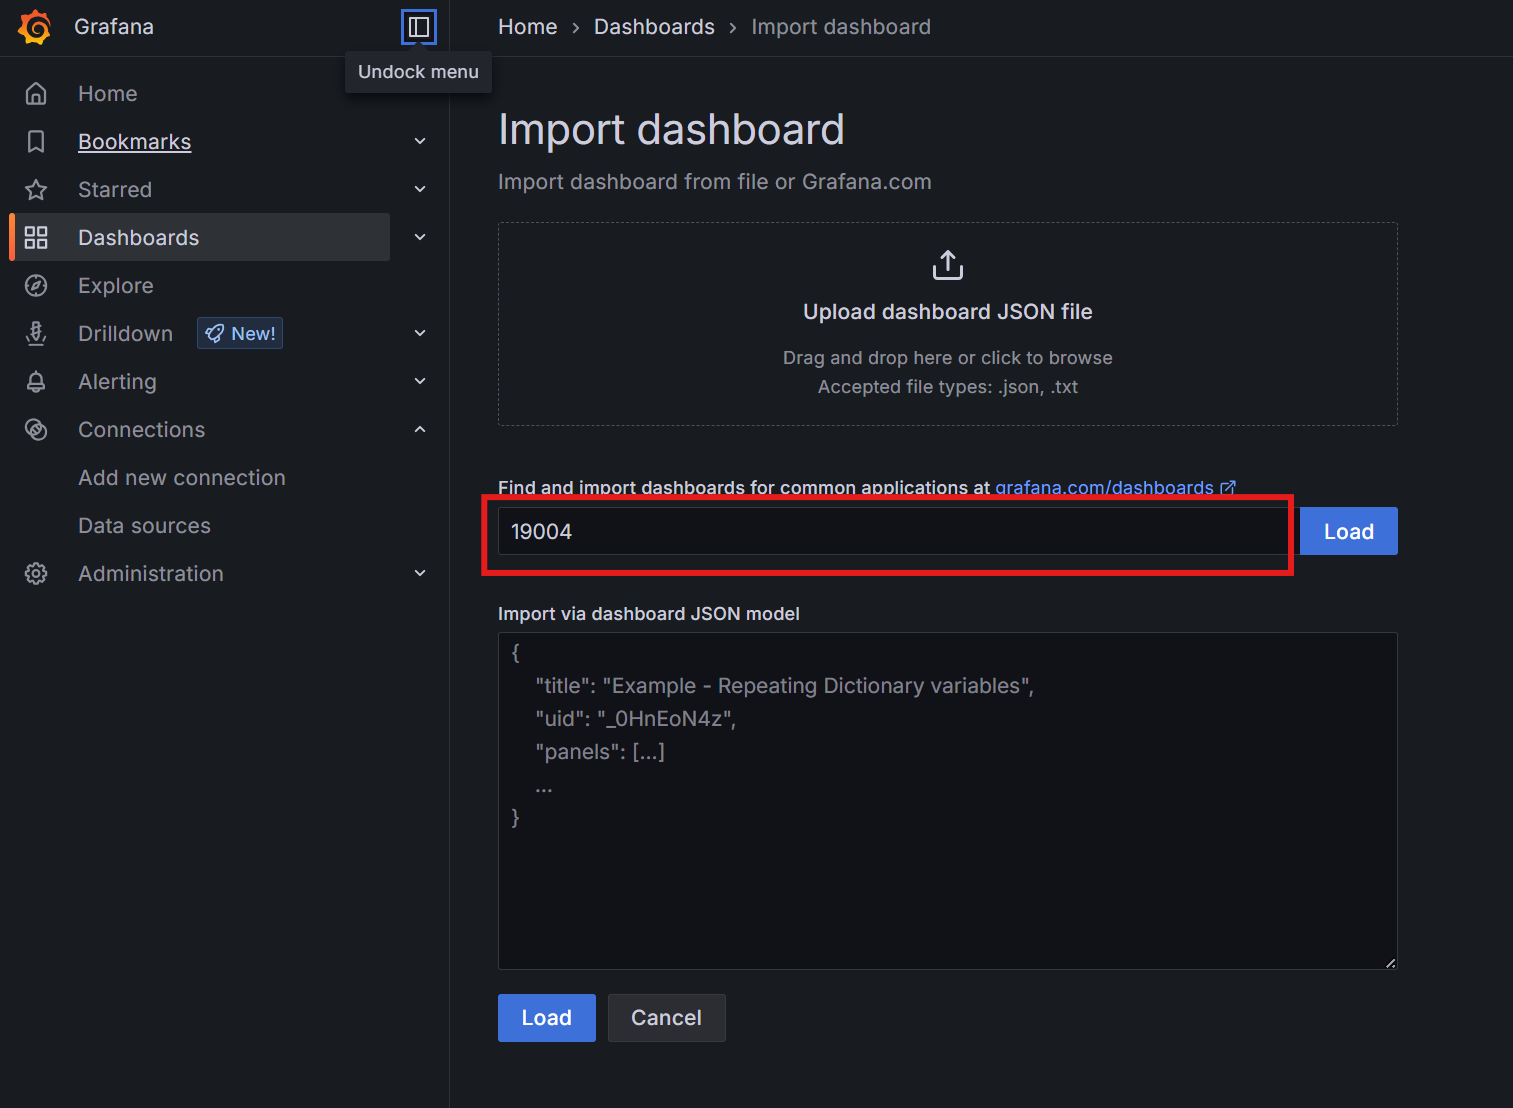Click the external link icon after grafana.com/dashboards

tap(1228, 488)
